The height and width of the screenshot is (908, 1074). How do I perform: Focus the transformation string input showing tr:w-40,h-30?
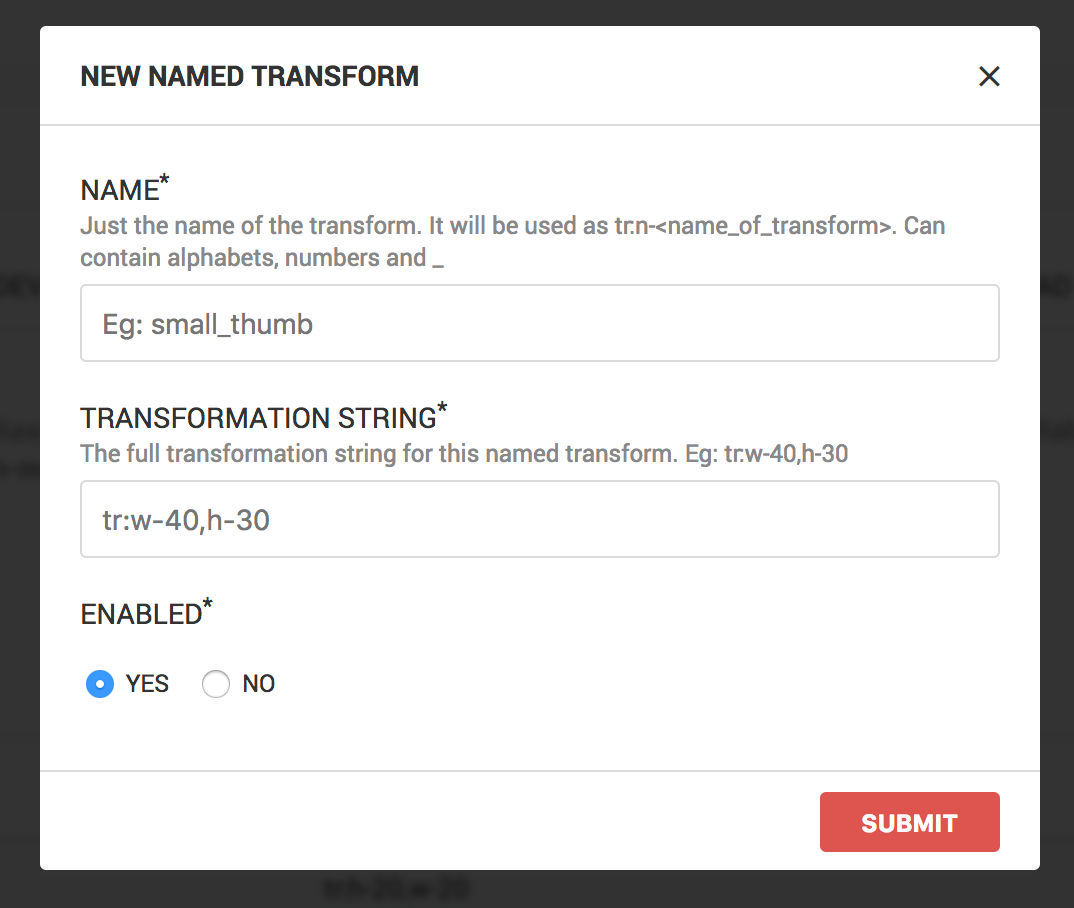coord(539,518)
